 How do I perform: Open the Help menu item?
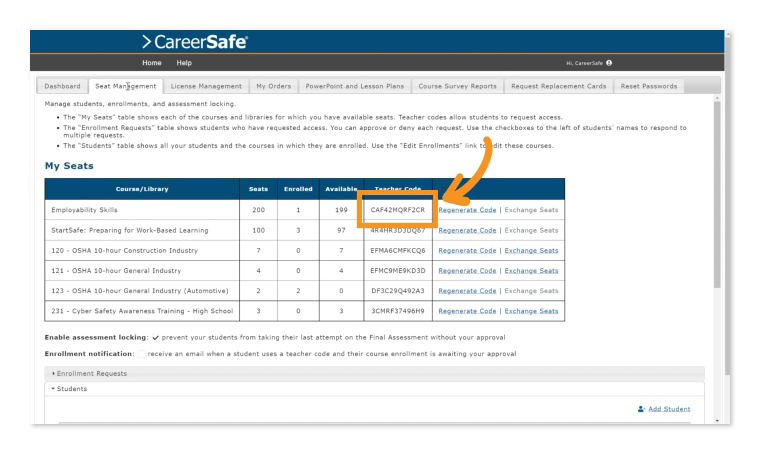coord(184,63)
